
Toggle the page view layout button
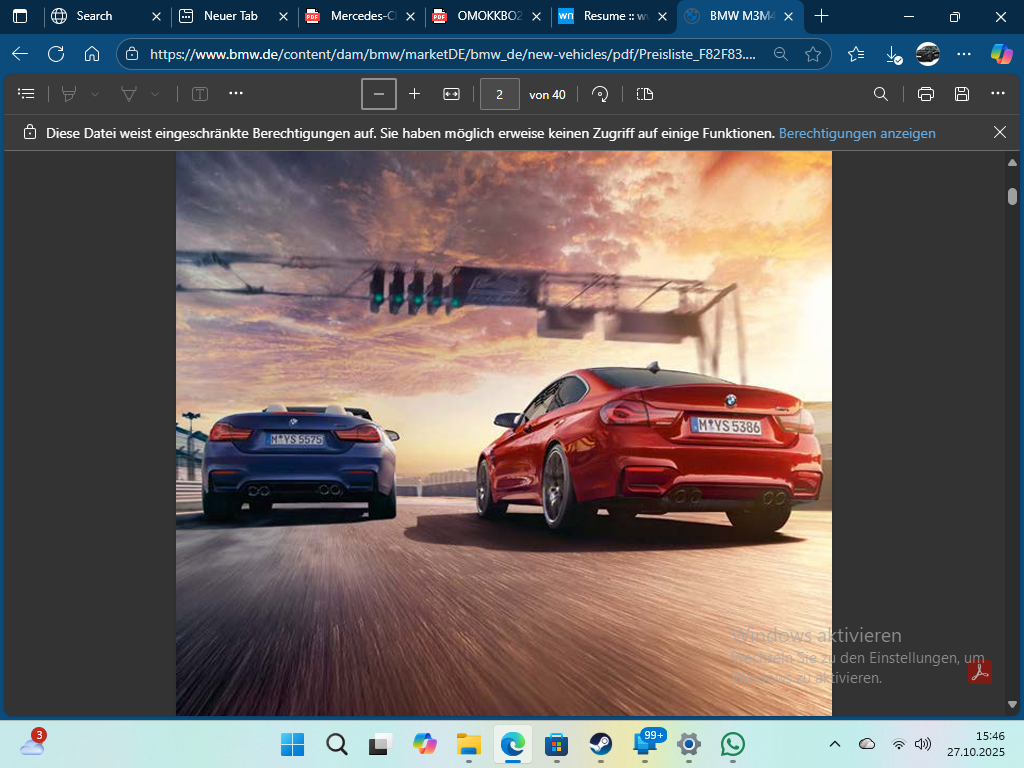(645, 94)
